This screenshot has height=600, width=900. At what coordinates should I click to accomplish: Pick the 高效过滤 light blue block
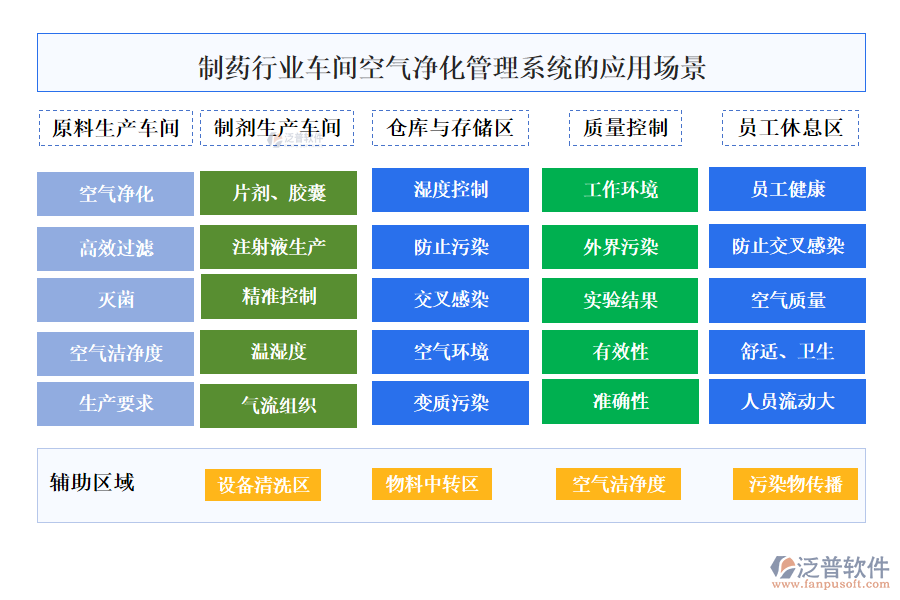pyautogui.click(x=116, y=248)
